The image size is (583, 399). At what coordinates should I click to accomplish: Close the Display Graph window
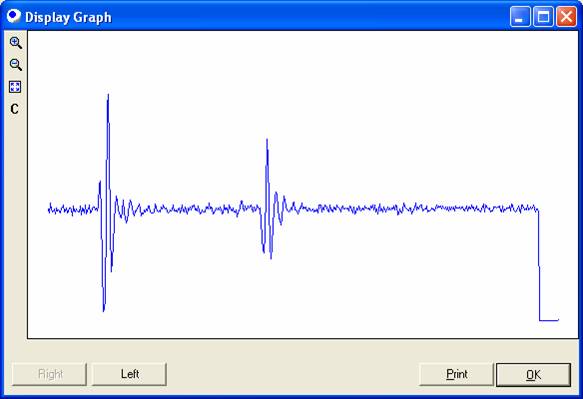(x=566, y=17)
